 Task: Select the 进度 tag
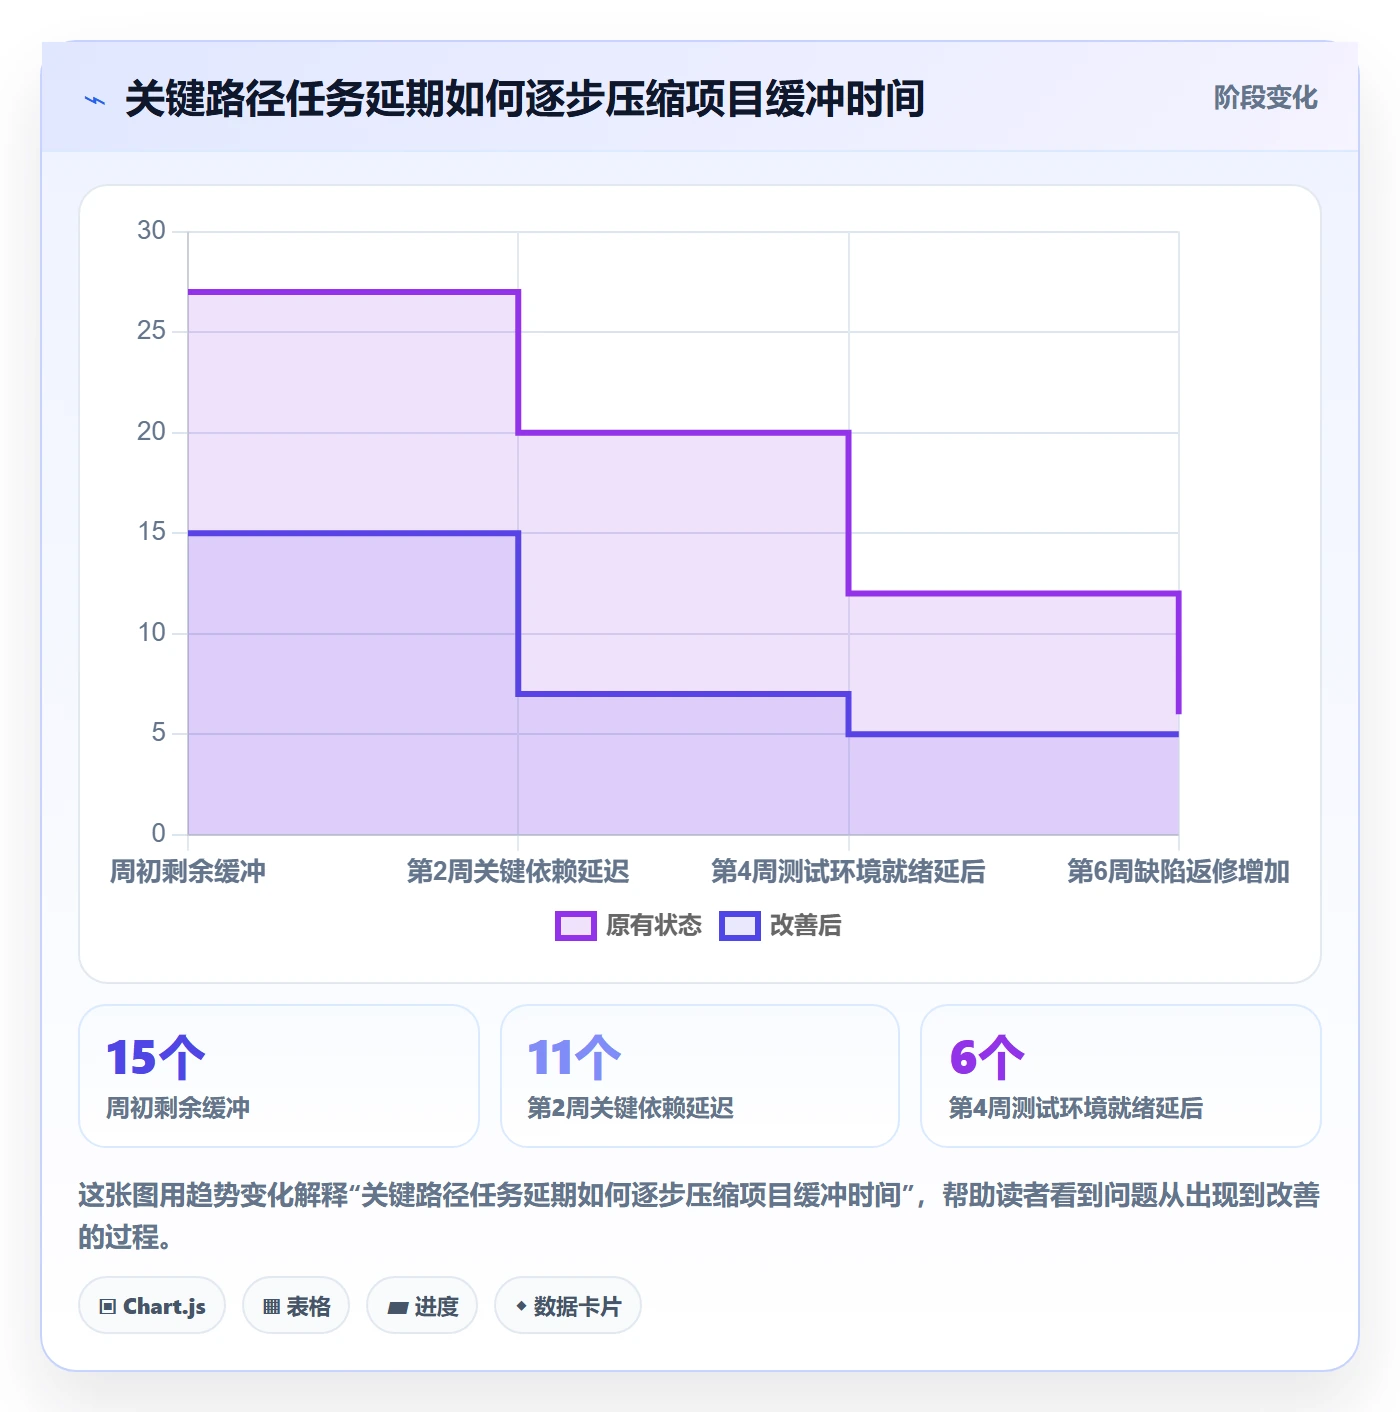[x=422, y=1305]
